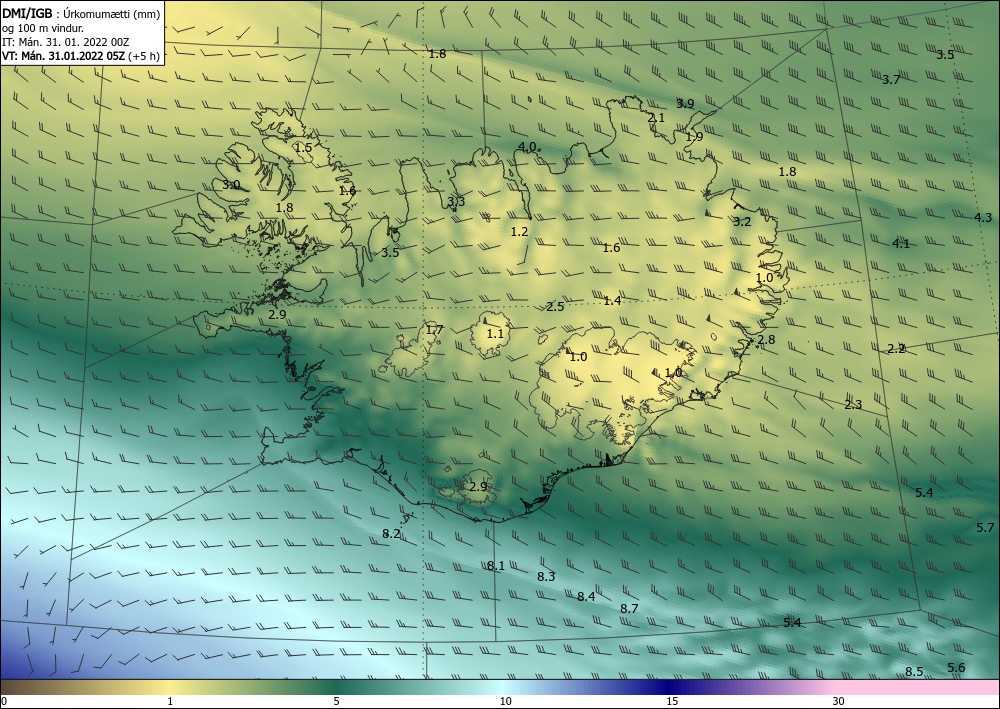1000x709 pixels.
Task: Select the 8.1 value label
Action: pyautogui.click(x=496, y=566)
